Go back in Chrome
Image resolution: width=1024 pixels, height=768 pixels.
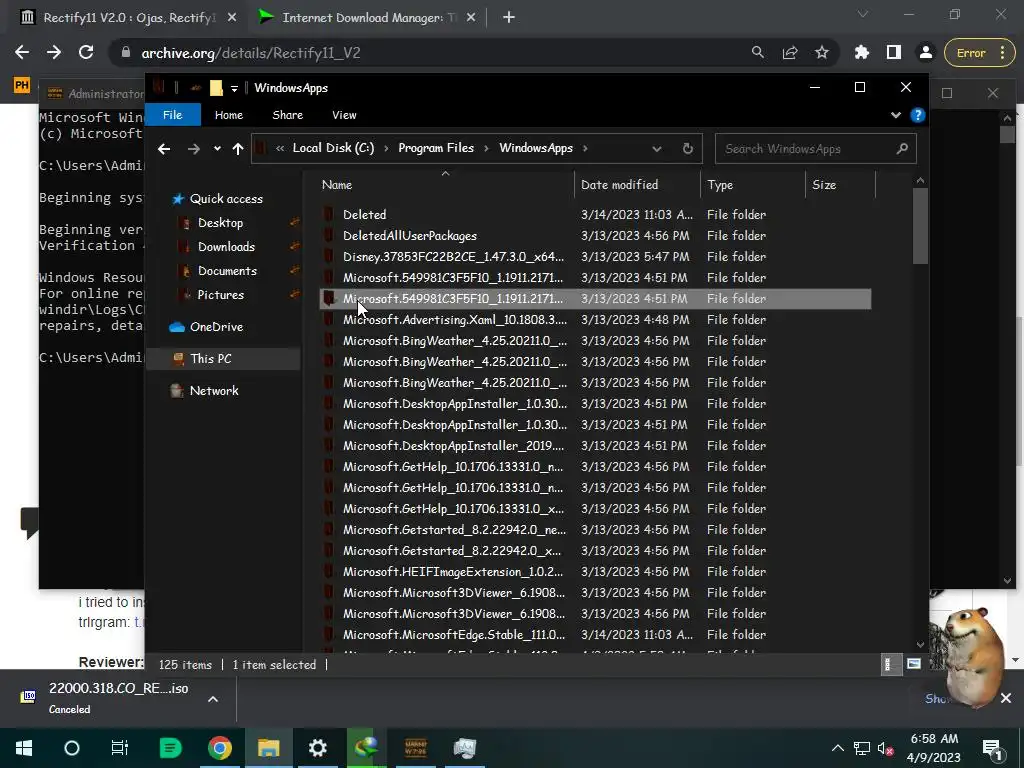pyautogui.click(x=22, y=52)
